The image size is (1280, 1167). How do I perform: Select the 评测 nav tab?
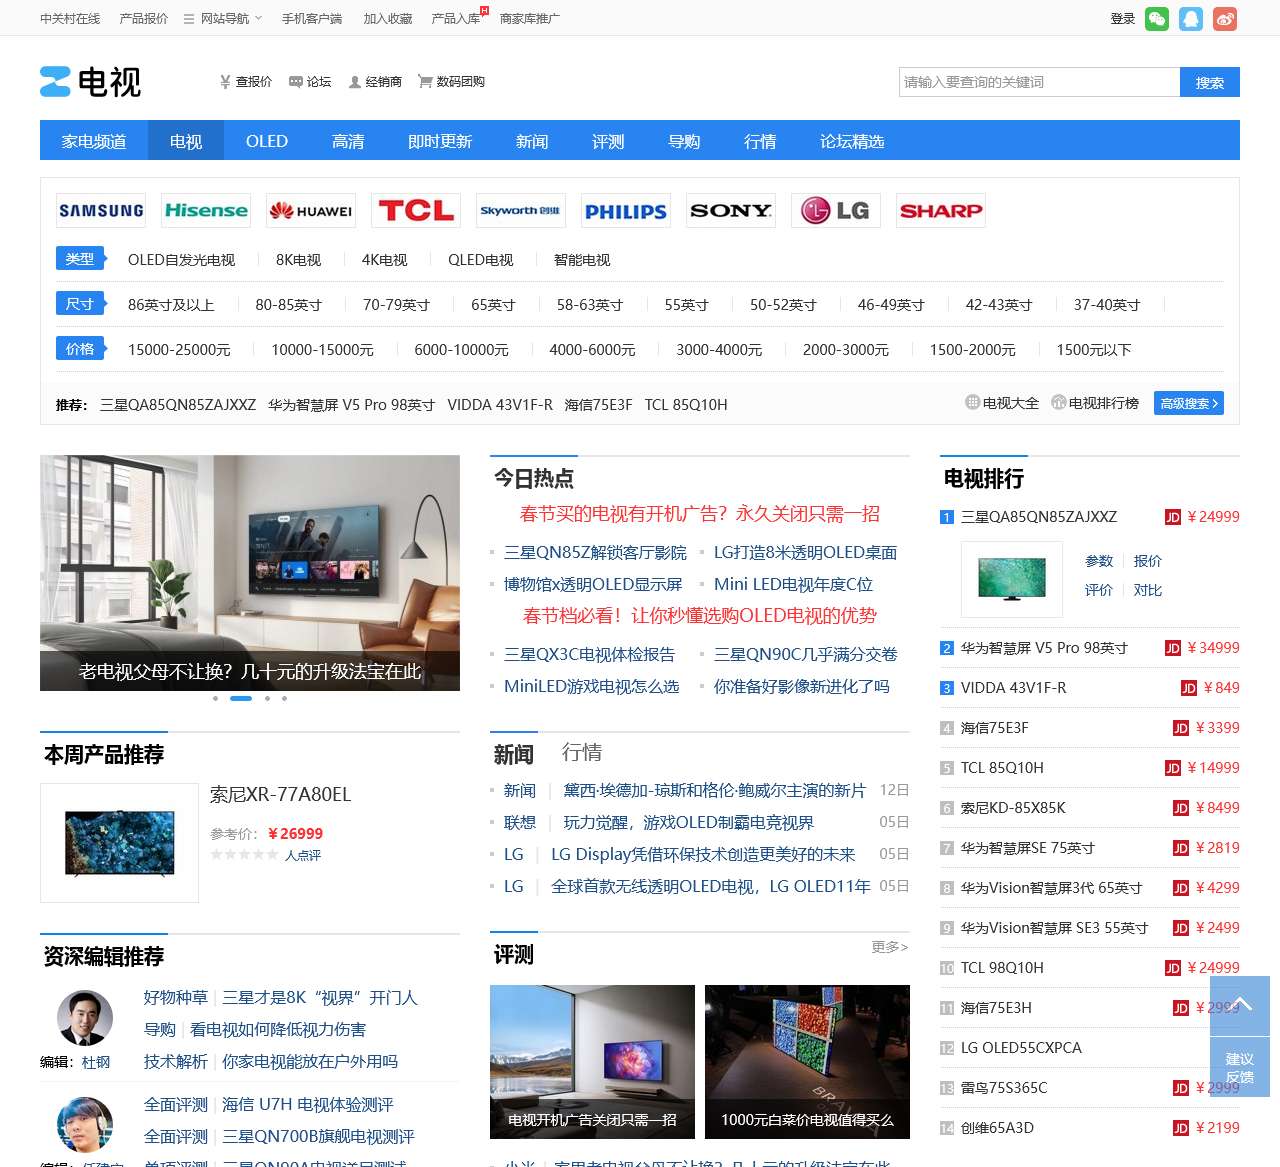[x=608, y=141]
